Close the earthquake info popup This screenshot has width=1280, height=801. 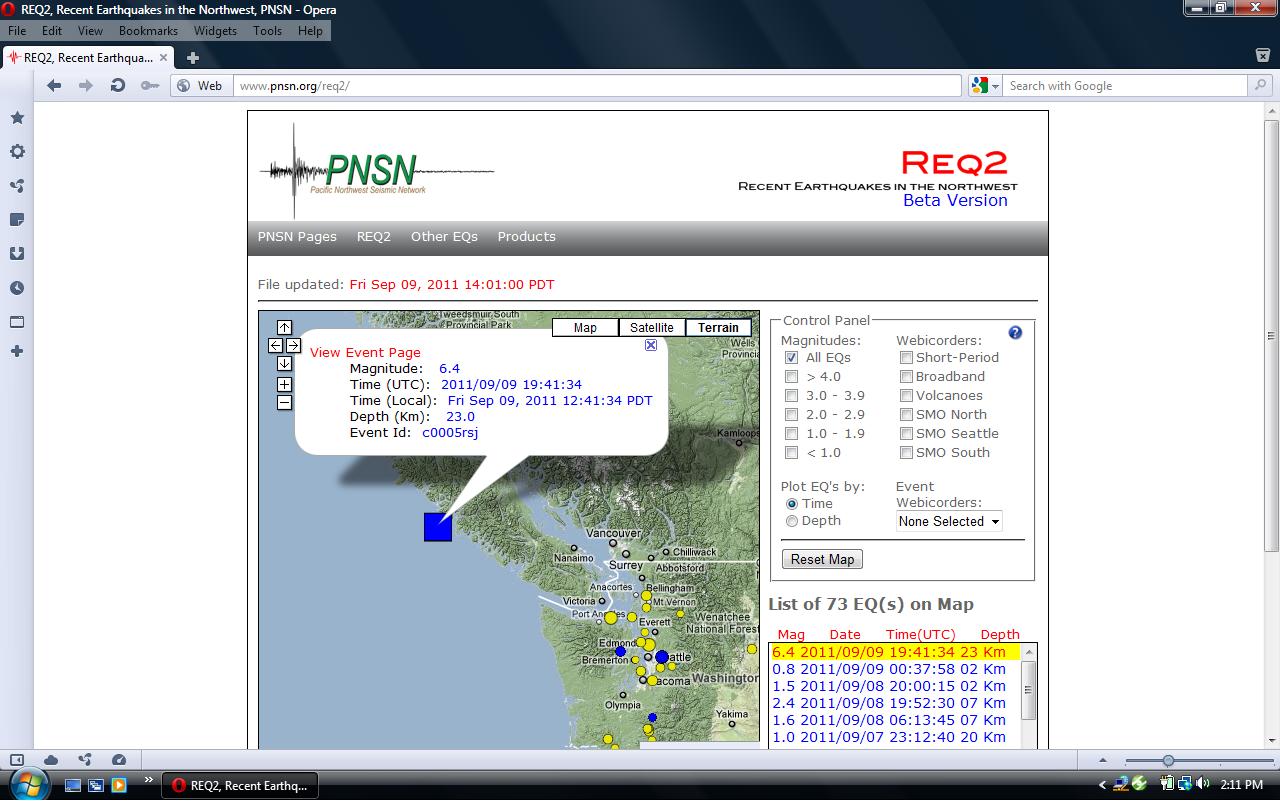[x=651, y=345]
